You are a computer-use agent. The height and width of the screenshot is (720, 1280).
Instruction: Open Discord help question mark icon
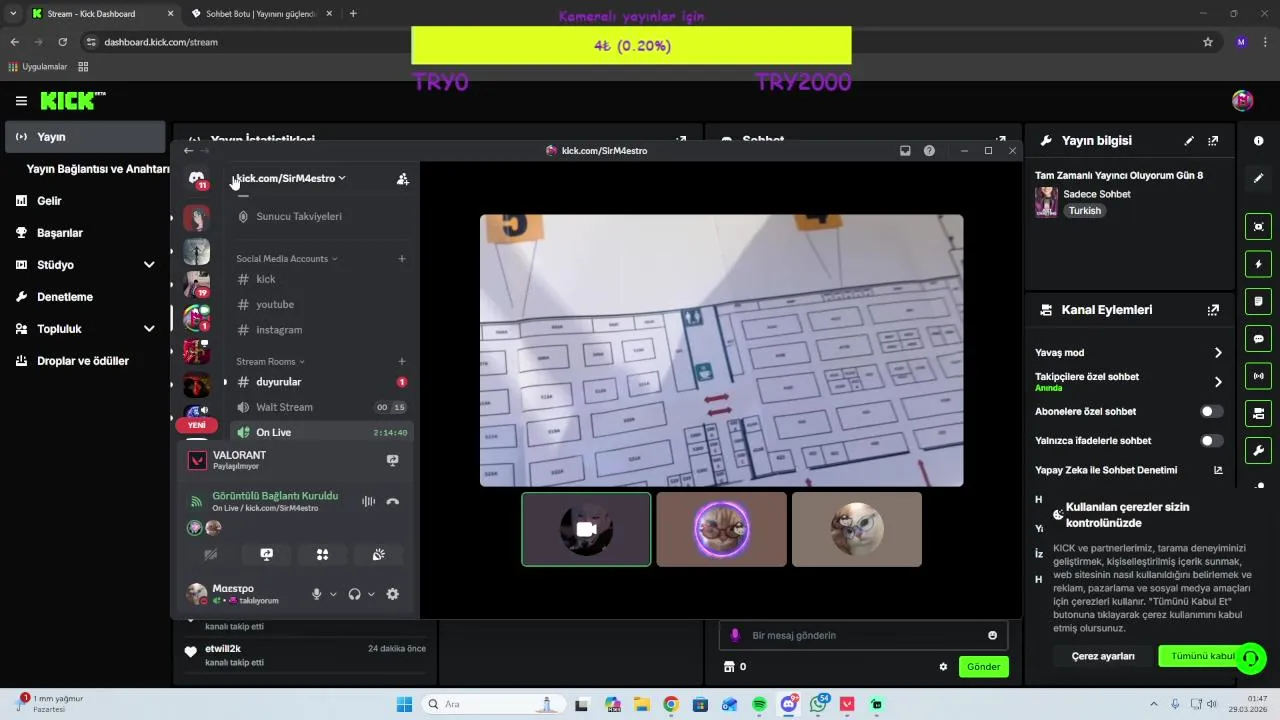[x=929, y=151]
